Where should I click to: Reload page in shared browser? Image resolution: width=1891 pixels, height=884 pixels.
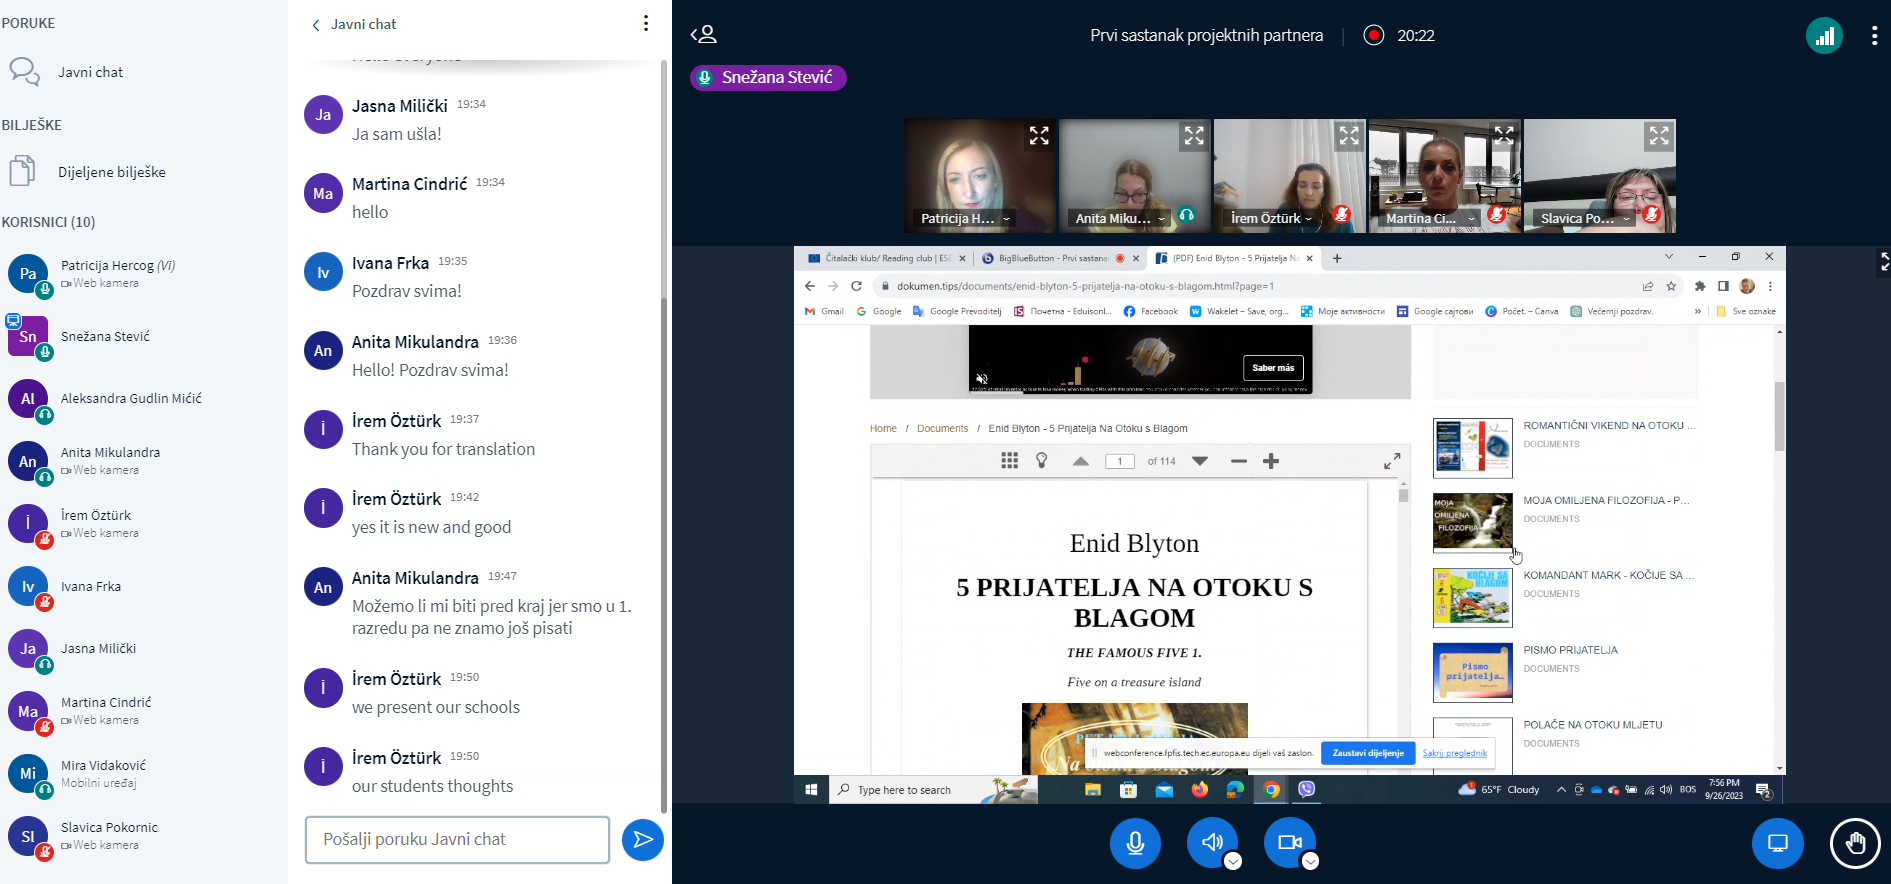857,286
